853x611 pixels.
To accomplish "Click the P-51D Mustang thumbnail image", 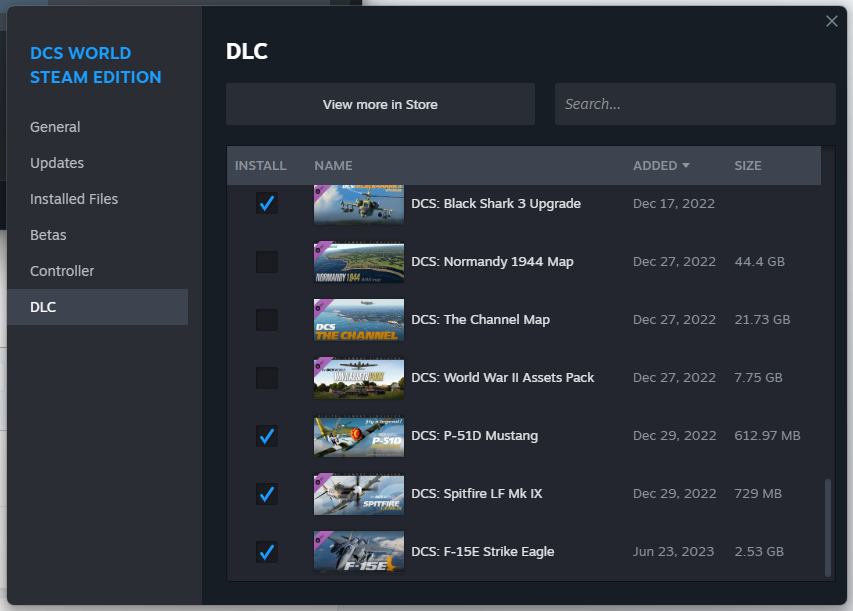I will (x=359, y=436).
